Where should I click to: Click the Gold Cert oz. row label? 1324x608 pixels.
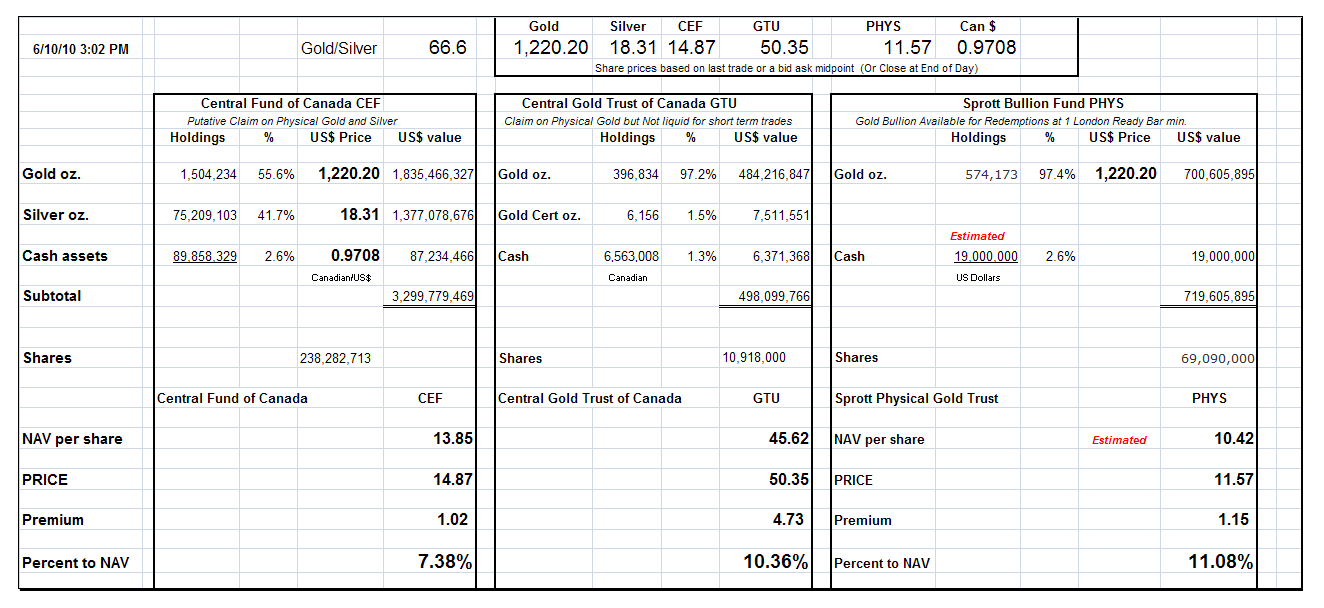(539, 215)
